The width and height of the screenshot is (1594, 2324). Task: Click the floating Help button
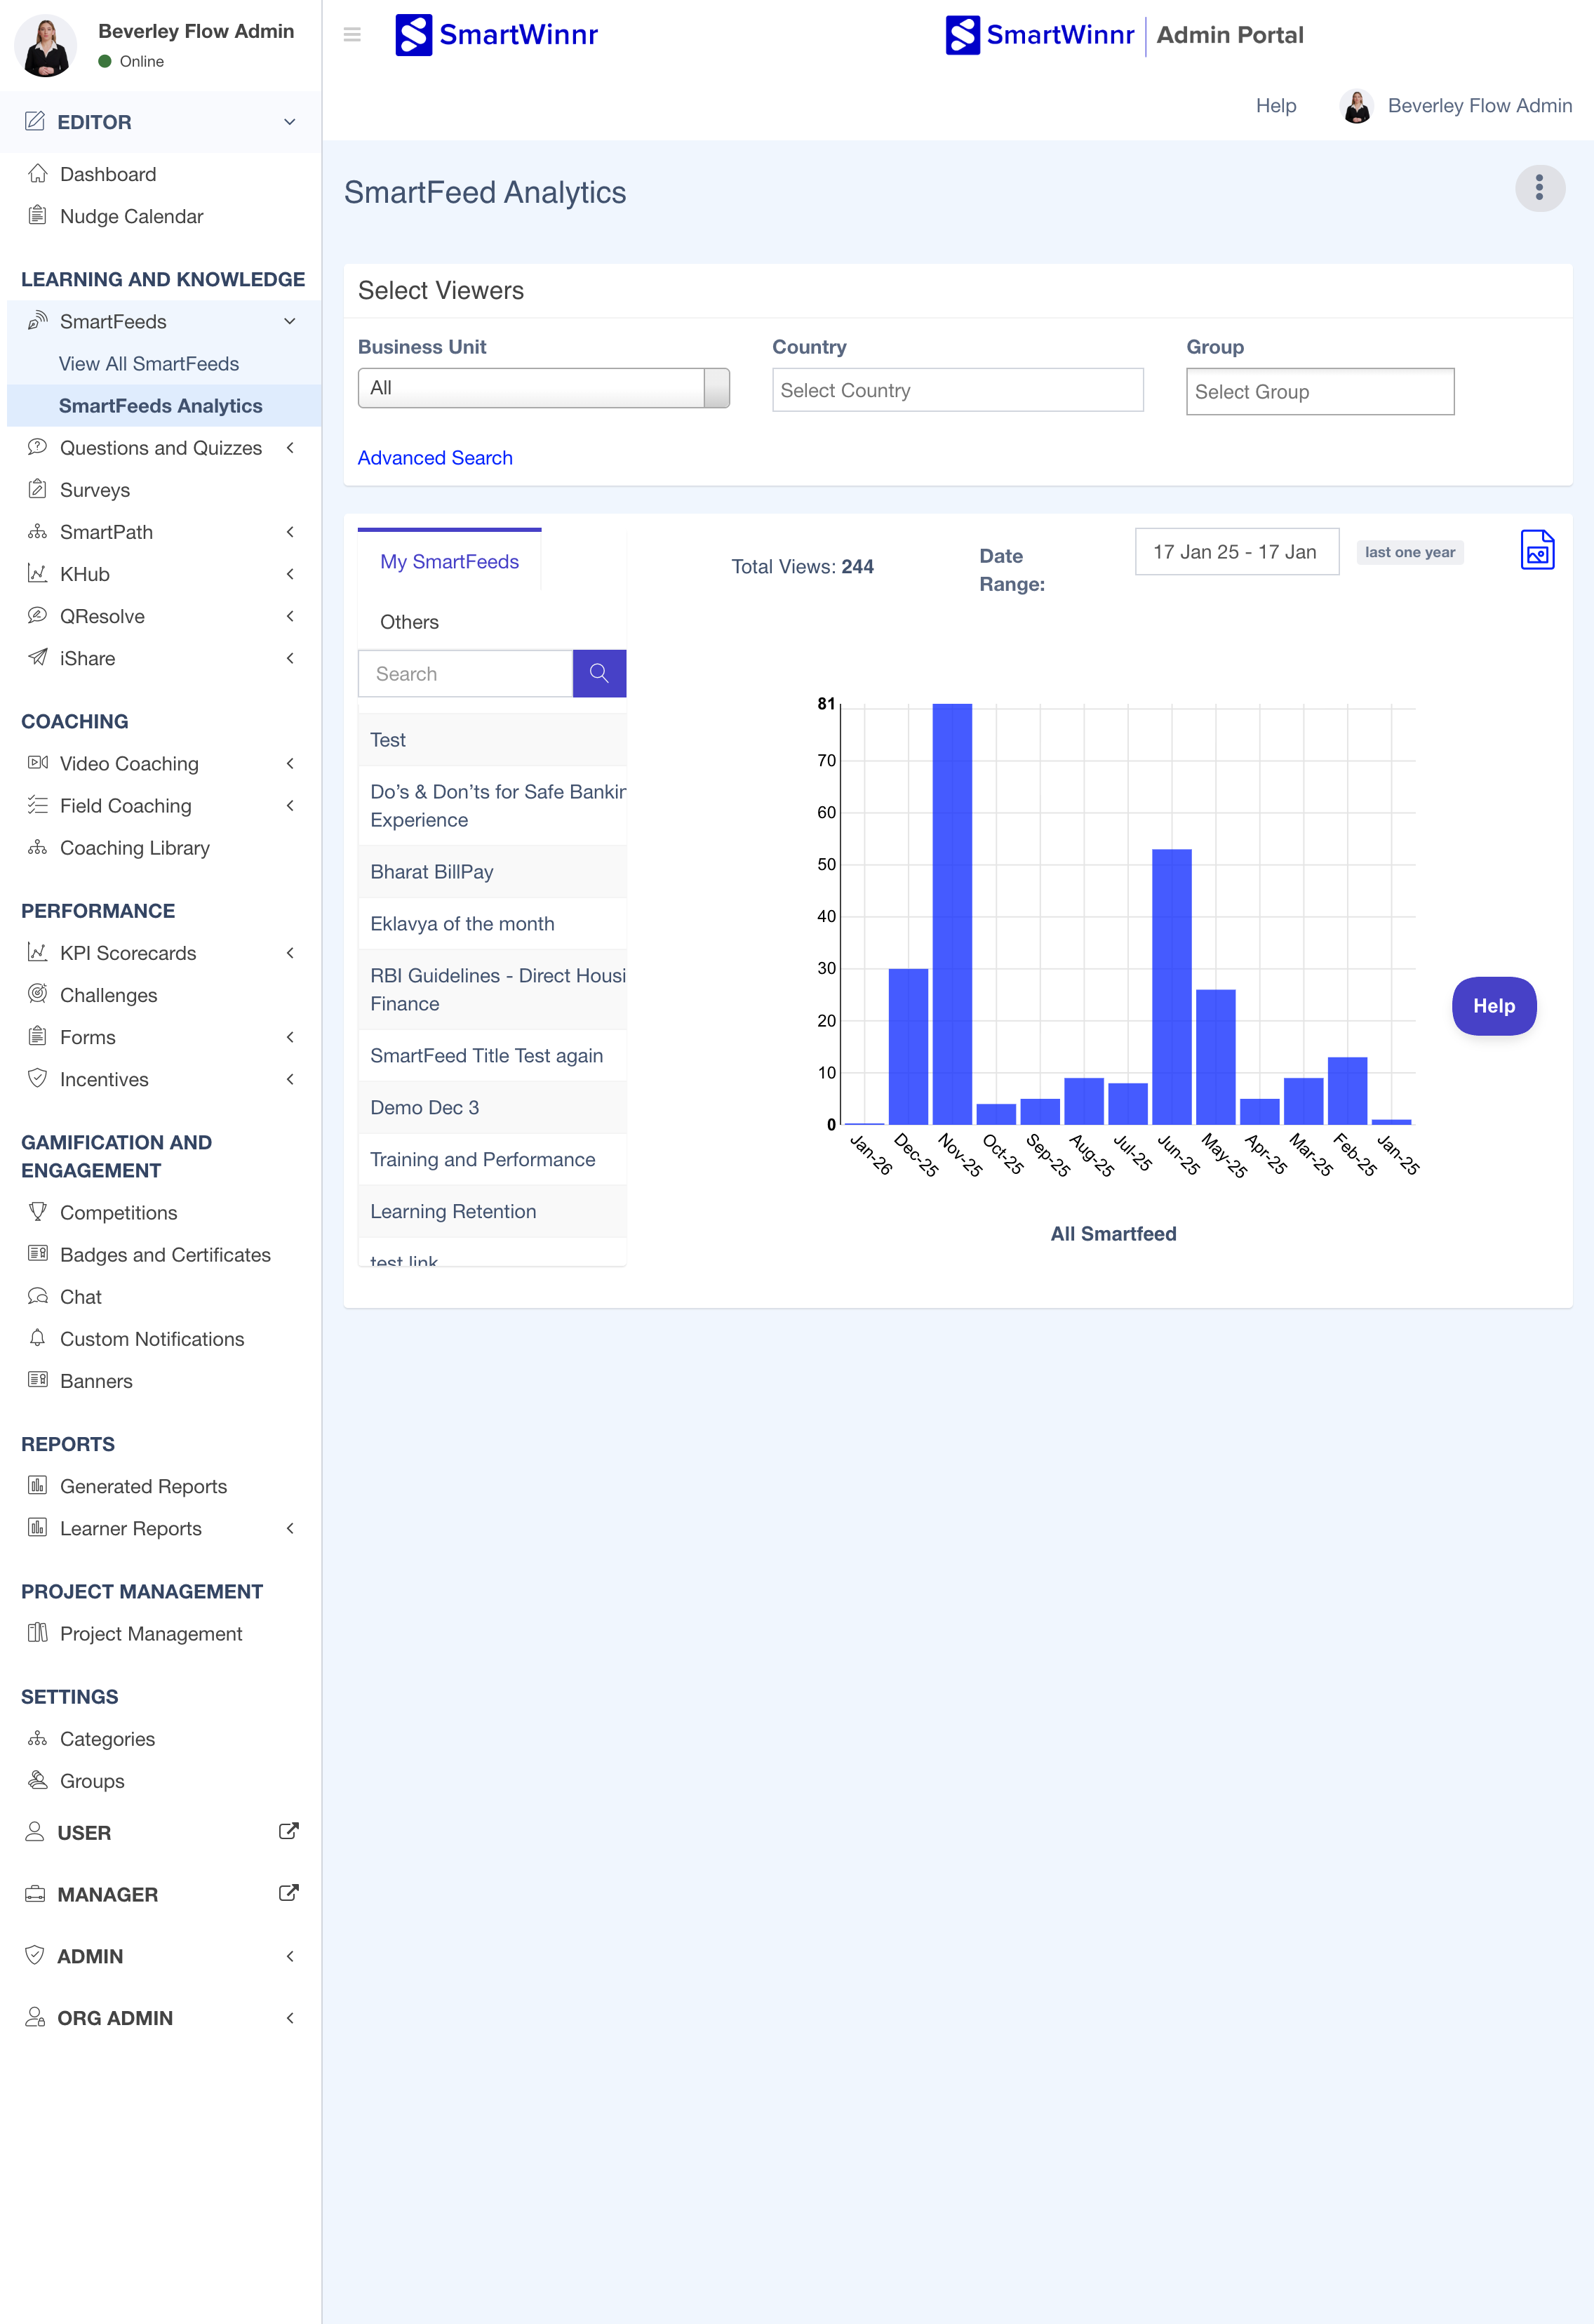(x=1493, y=1006)
